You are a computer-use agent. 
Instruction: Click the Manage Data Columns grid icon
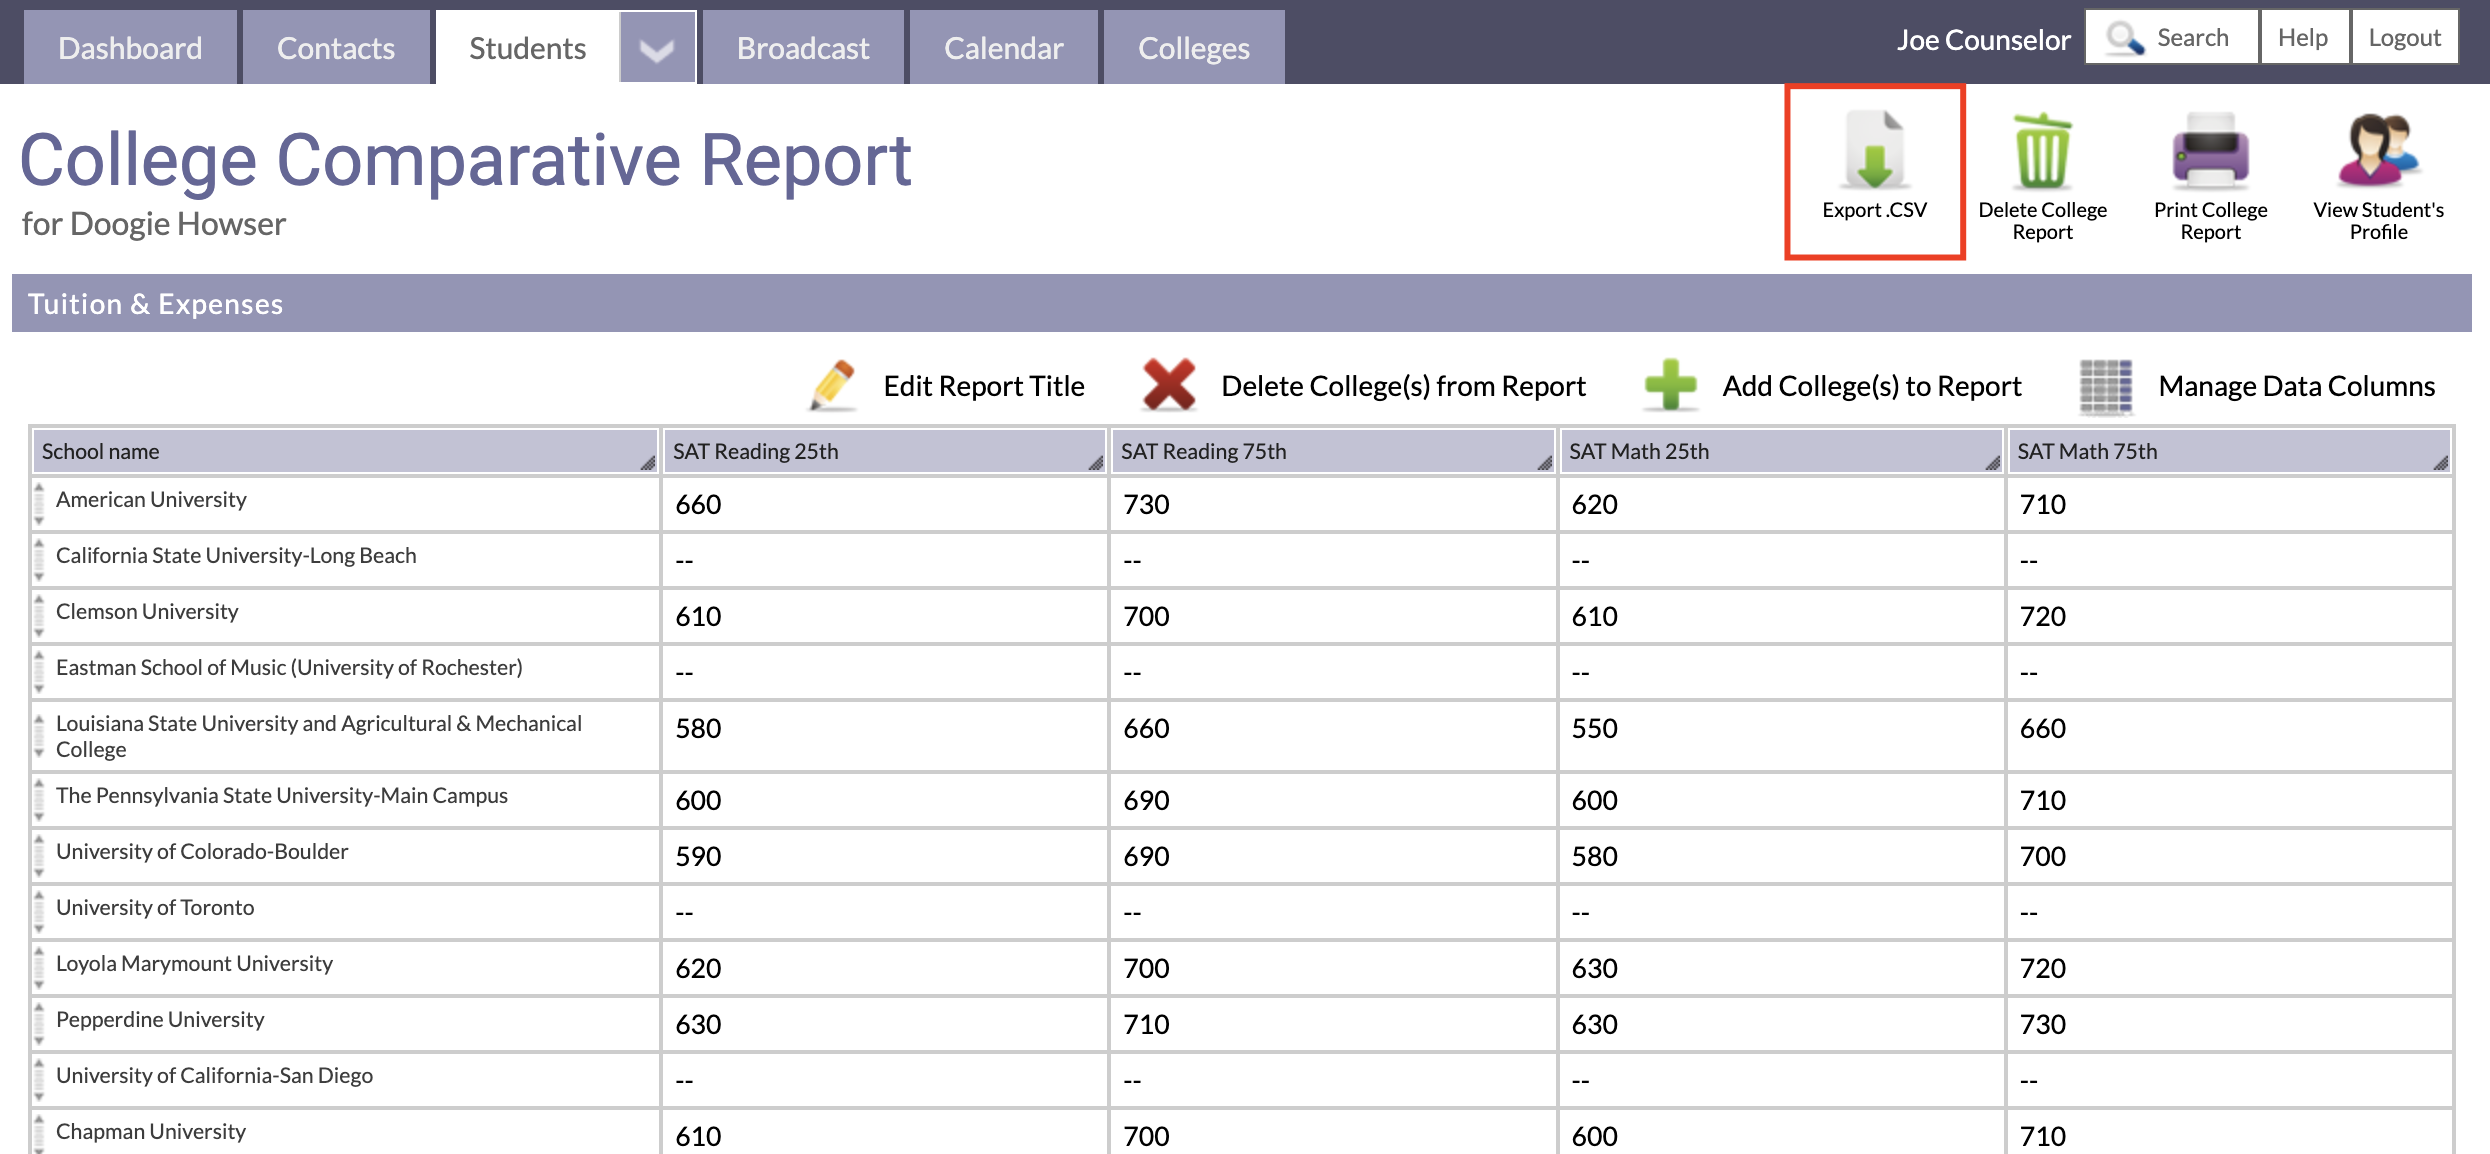pos(2106,386)
